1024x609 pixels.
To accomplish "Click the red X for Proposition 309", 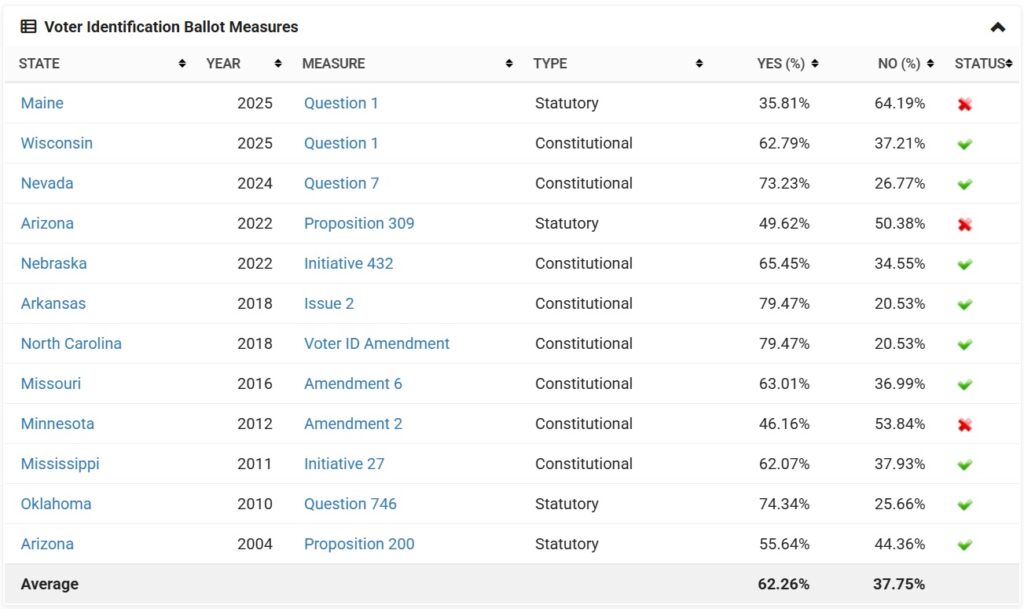I will [x=965, y=224].
